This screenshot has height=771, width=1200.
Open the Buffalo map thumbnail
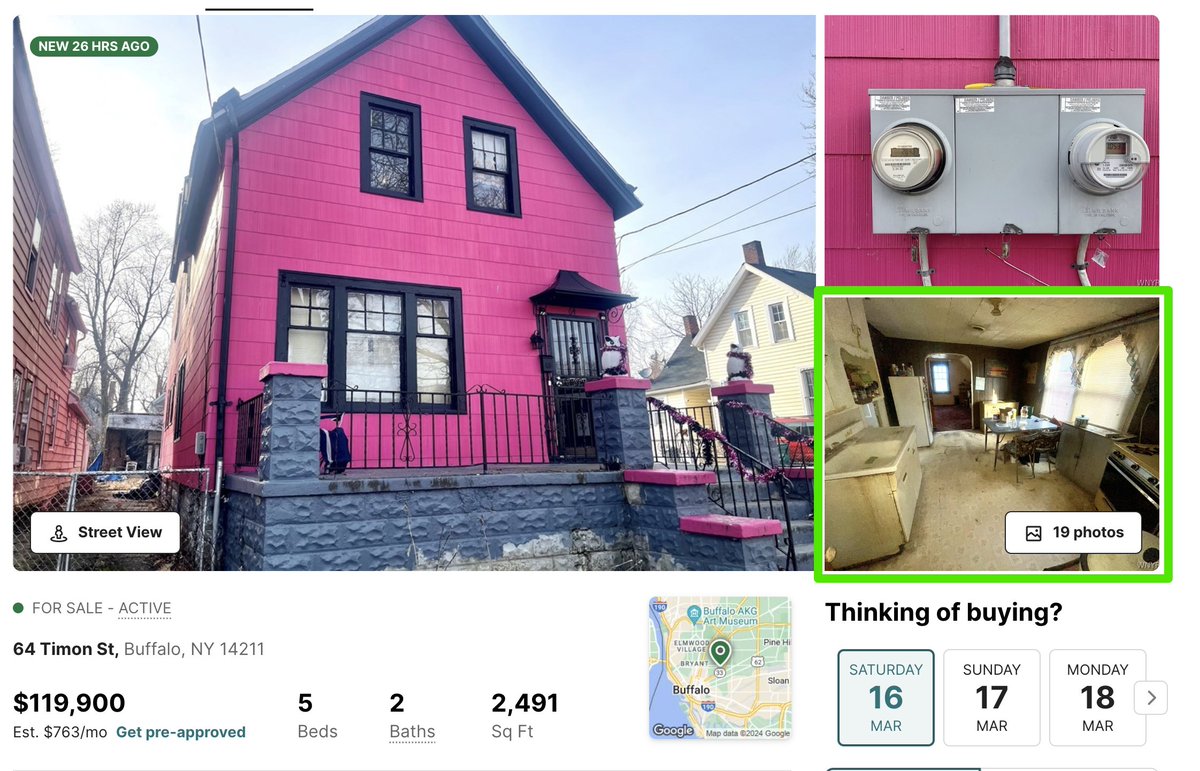720,668
